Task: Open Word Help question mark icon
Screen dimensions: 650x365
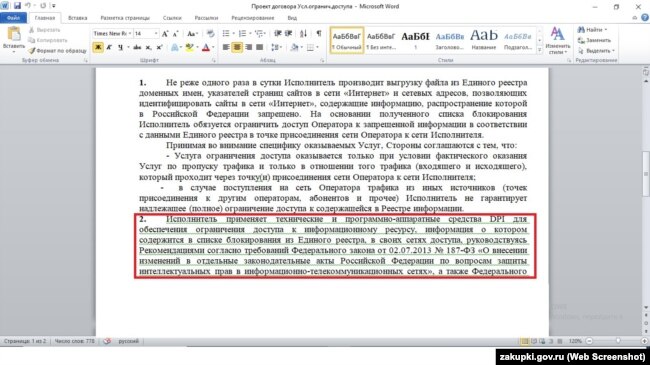Action: [645, 17]
